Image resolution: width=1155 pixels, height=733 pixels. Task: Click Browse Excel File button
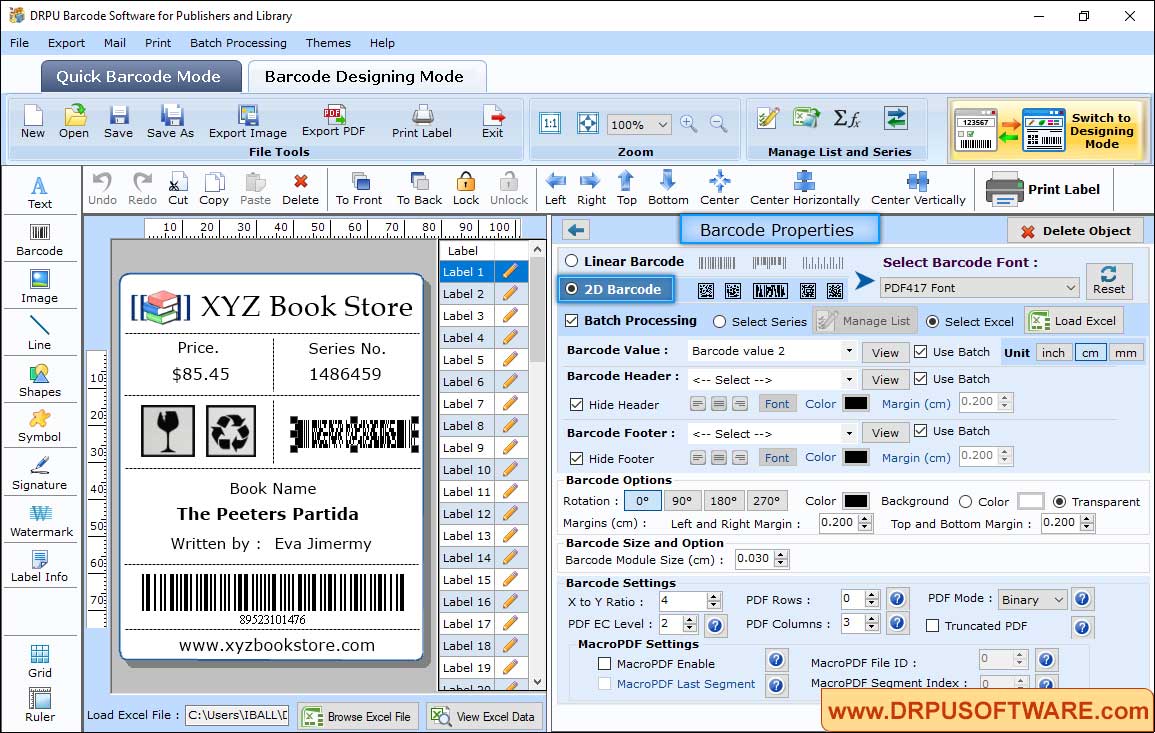click(x=358, y=716)
